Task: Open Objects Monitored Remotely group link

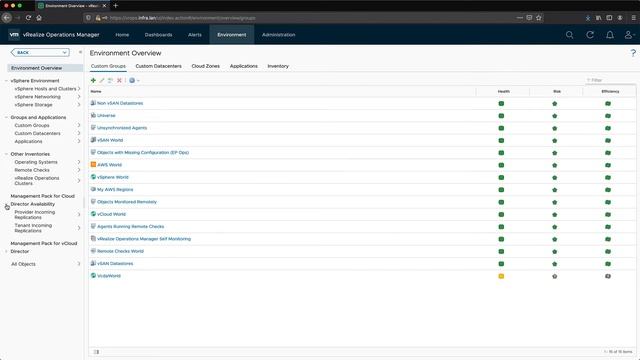Action: pos(127,202)
